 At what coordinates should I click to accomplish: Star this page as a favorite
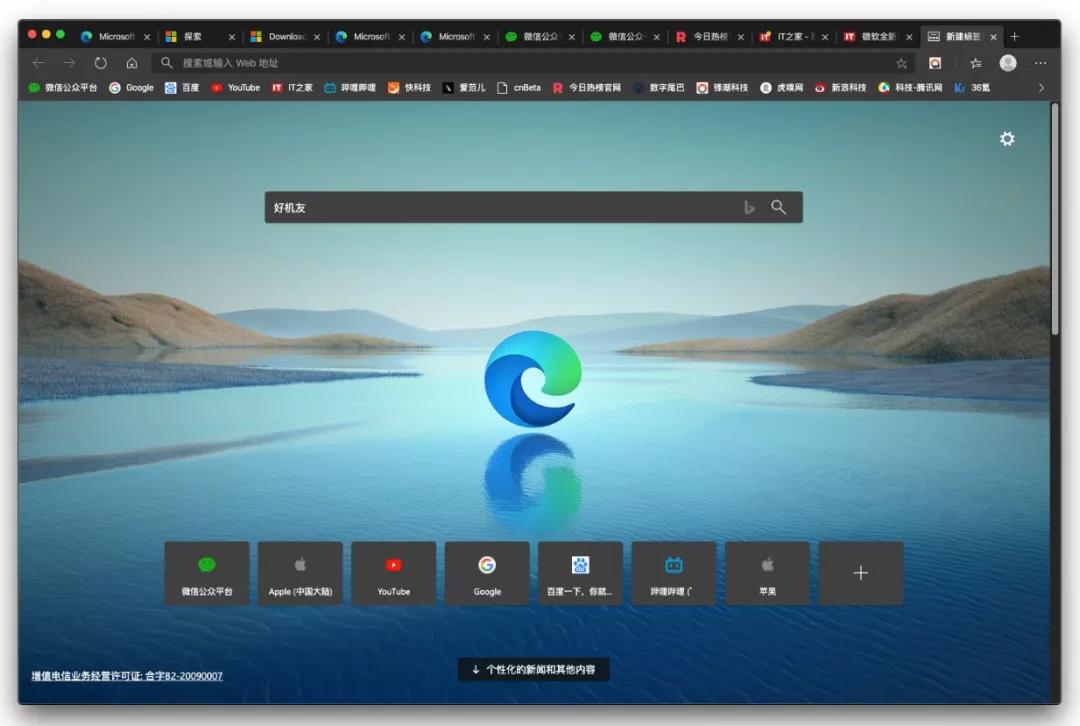(901, 63)
